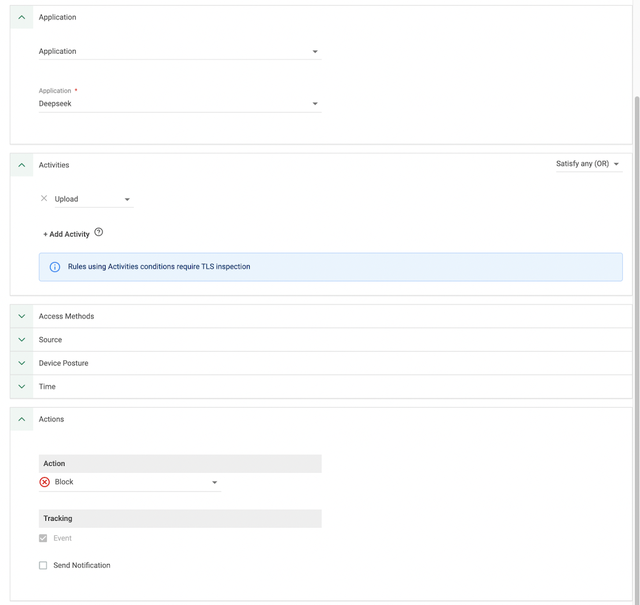Open the Deepseek application dropdown
The width and height of the screenshot is (640, 605).
pos(180,104)
